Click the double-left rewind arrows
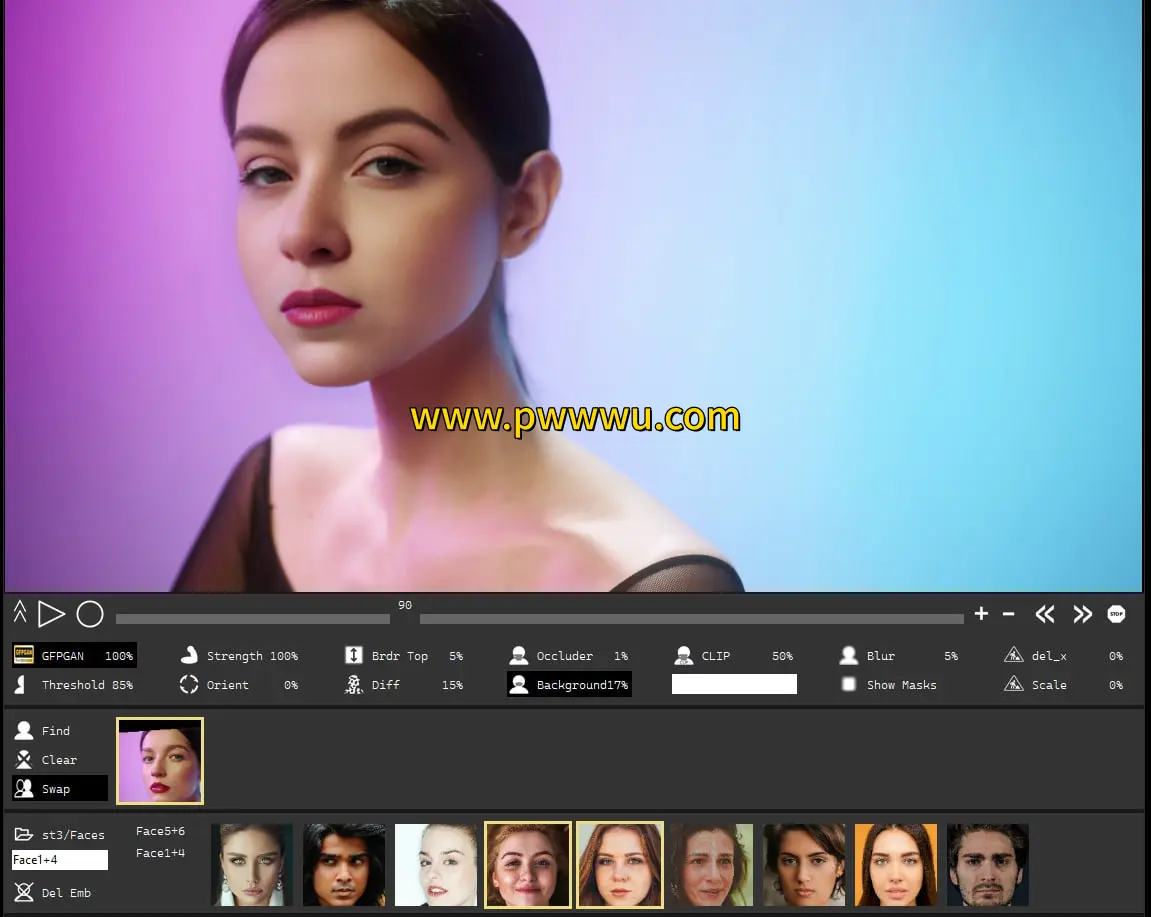This screenshot has width=1151, height=917. [x=1045, y=614]
